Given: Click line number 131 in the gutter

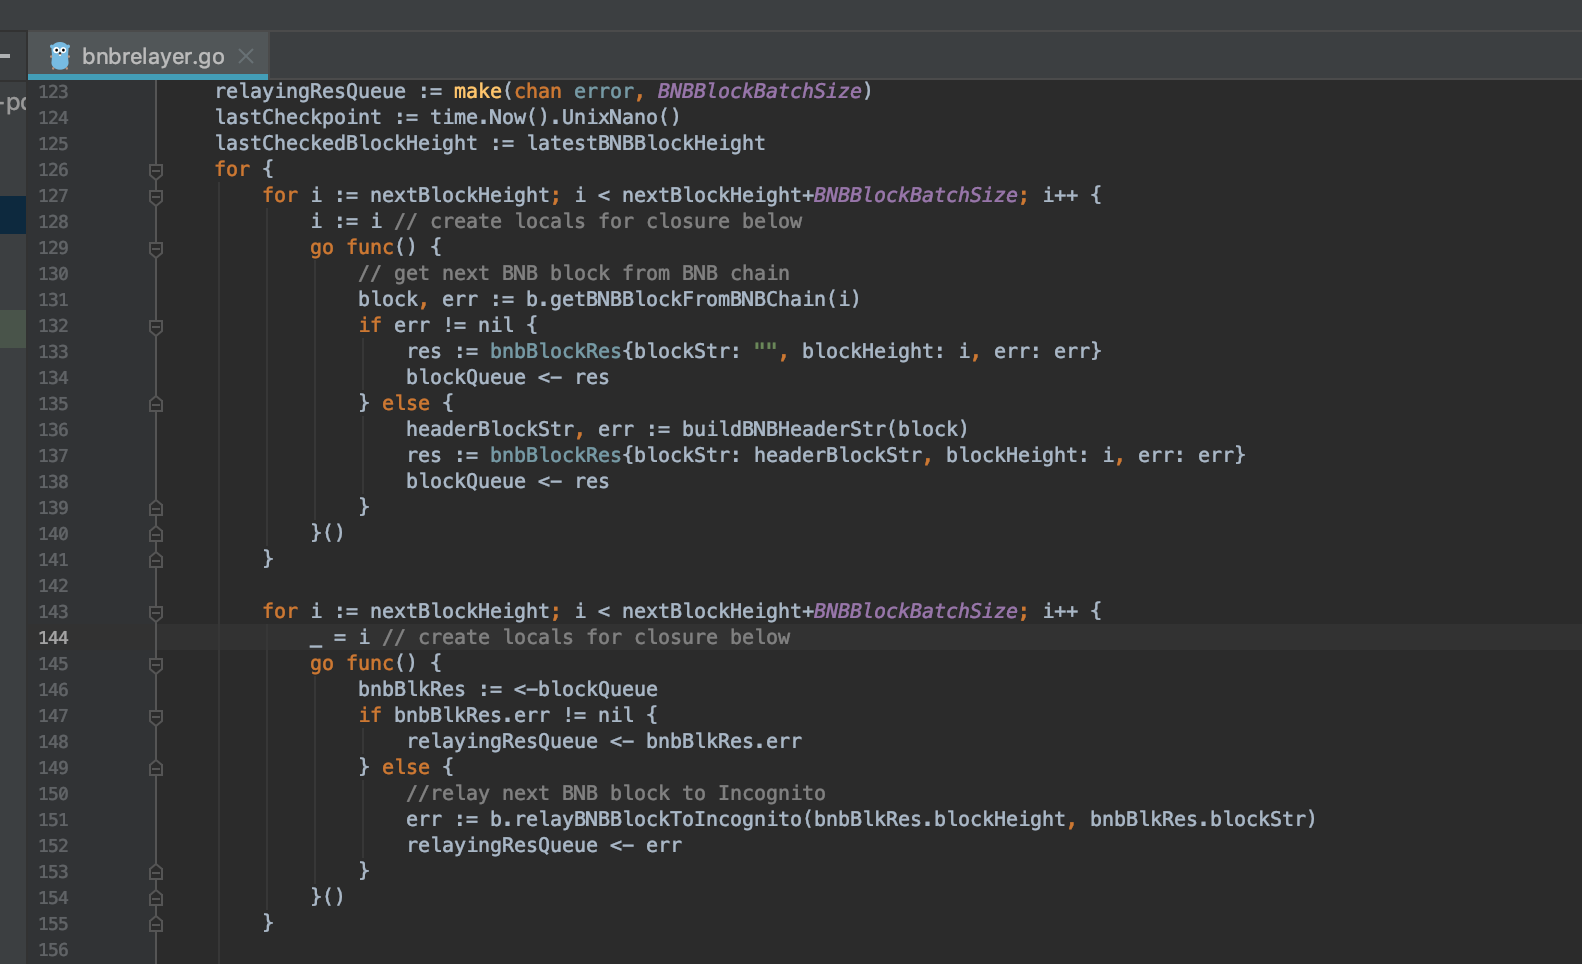Looking at the screenshot, I should tap(53, 300).
